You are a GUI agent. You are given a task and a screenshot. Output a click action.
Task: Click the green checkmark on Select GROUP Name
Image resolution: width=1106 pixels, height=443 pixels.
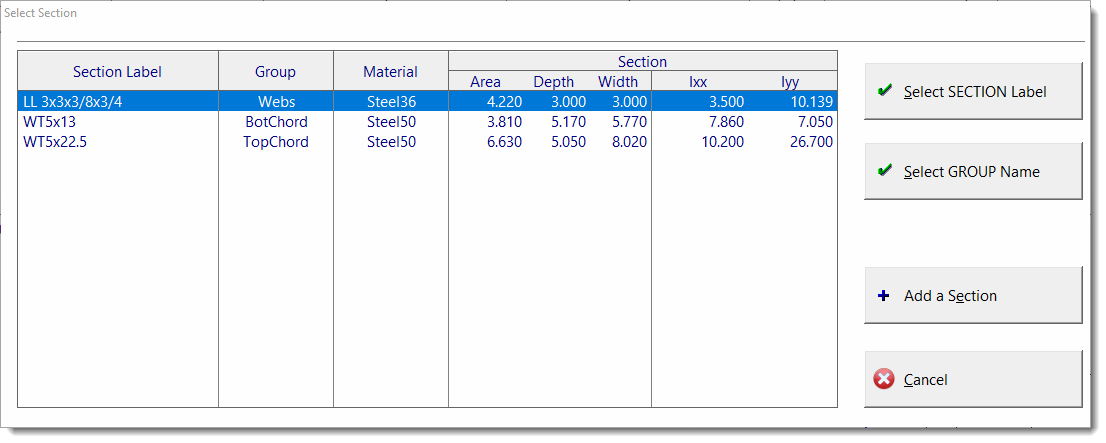click(884, 171)
